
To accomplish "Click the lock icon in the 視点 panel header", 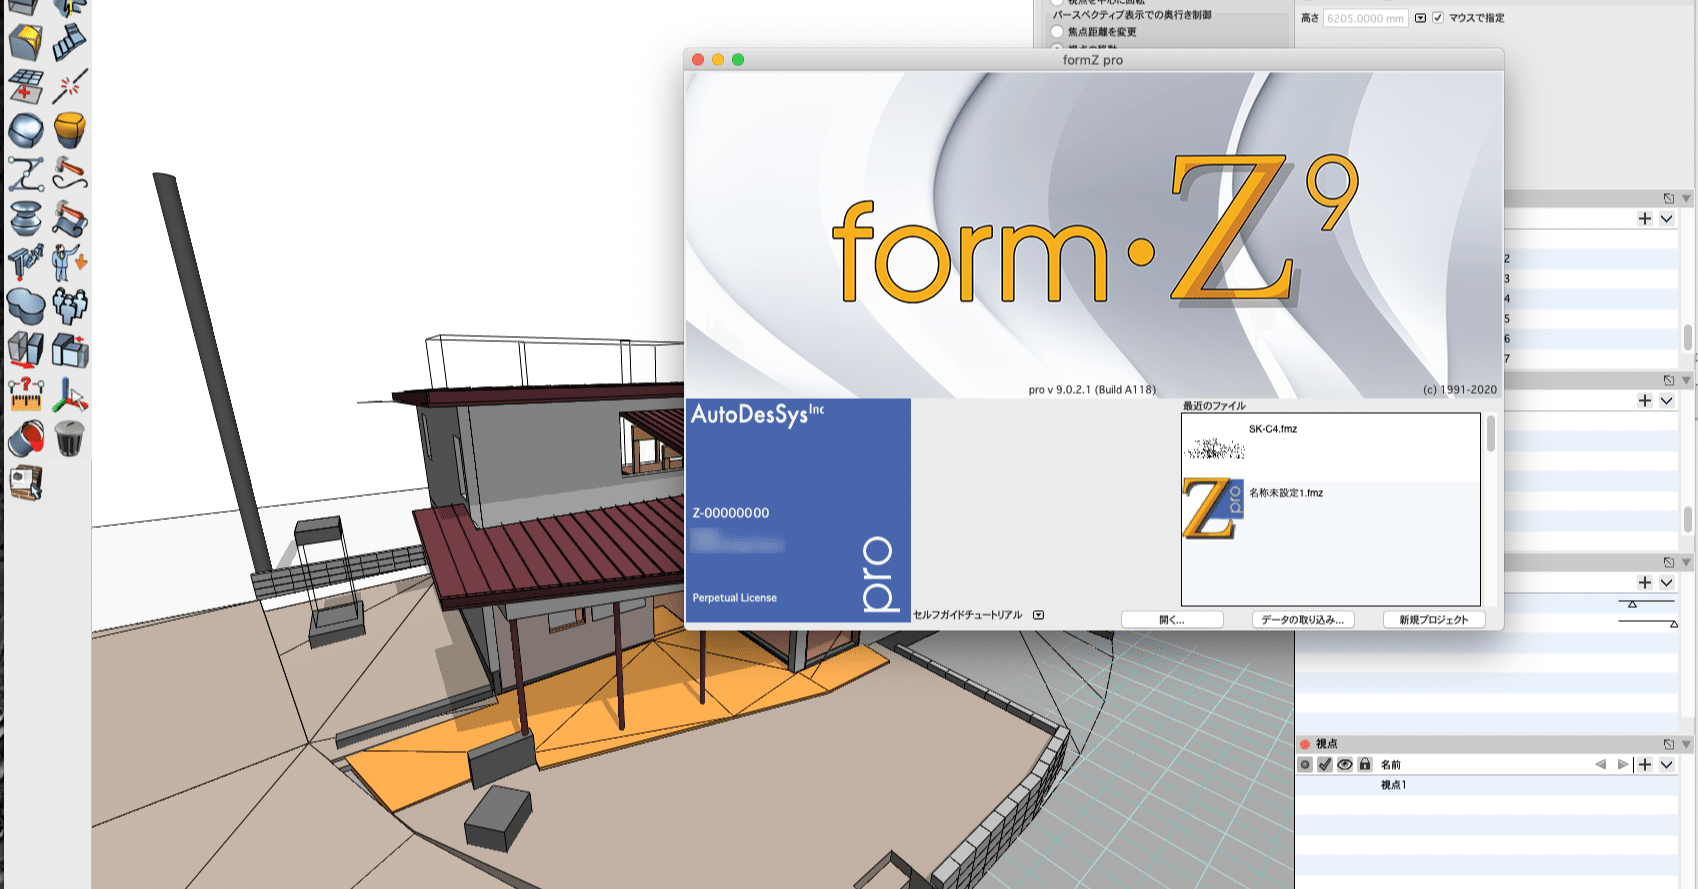I will (x=1365, y=764).
